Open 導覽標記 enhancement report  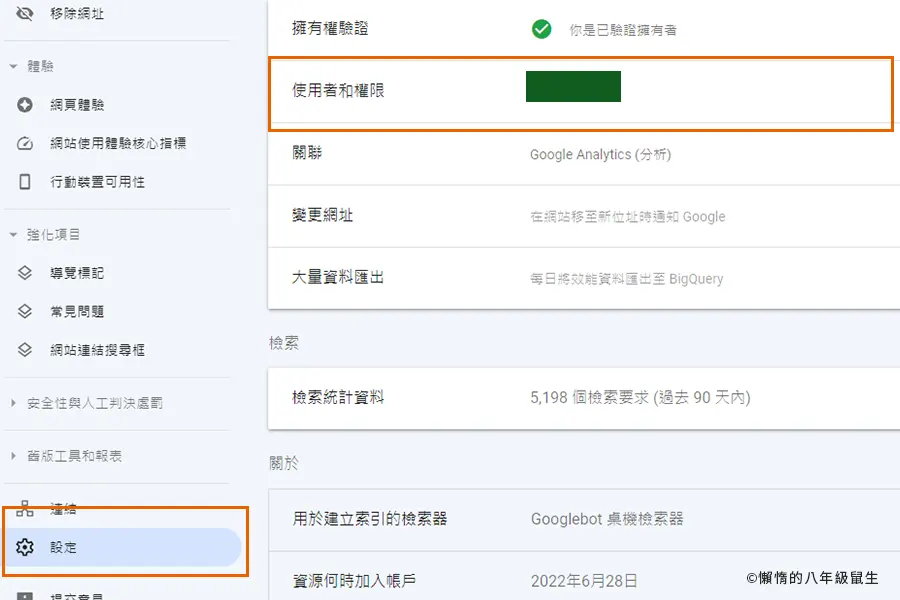point(77,273)
